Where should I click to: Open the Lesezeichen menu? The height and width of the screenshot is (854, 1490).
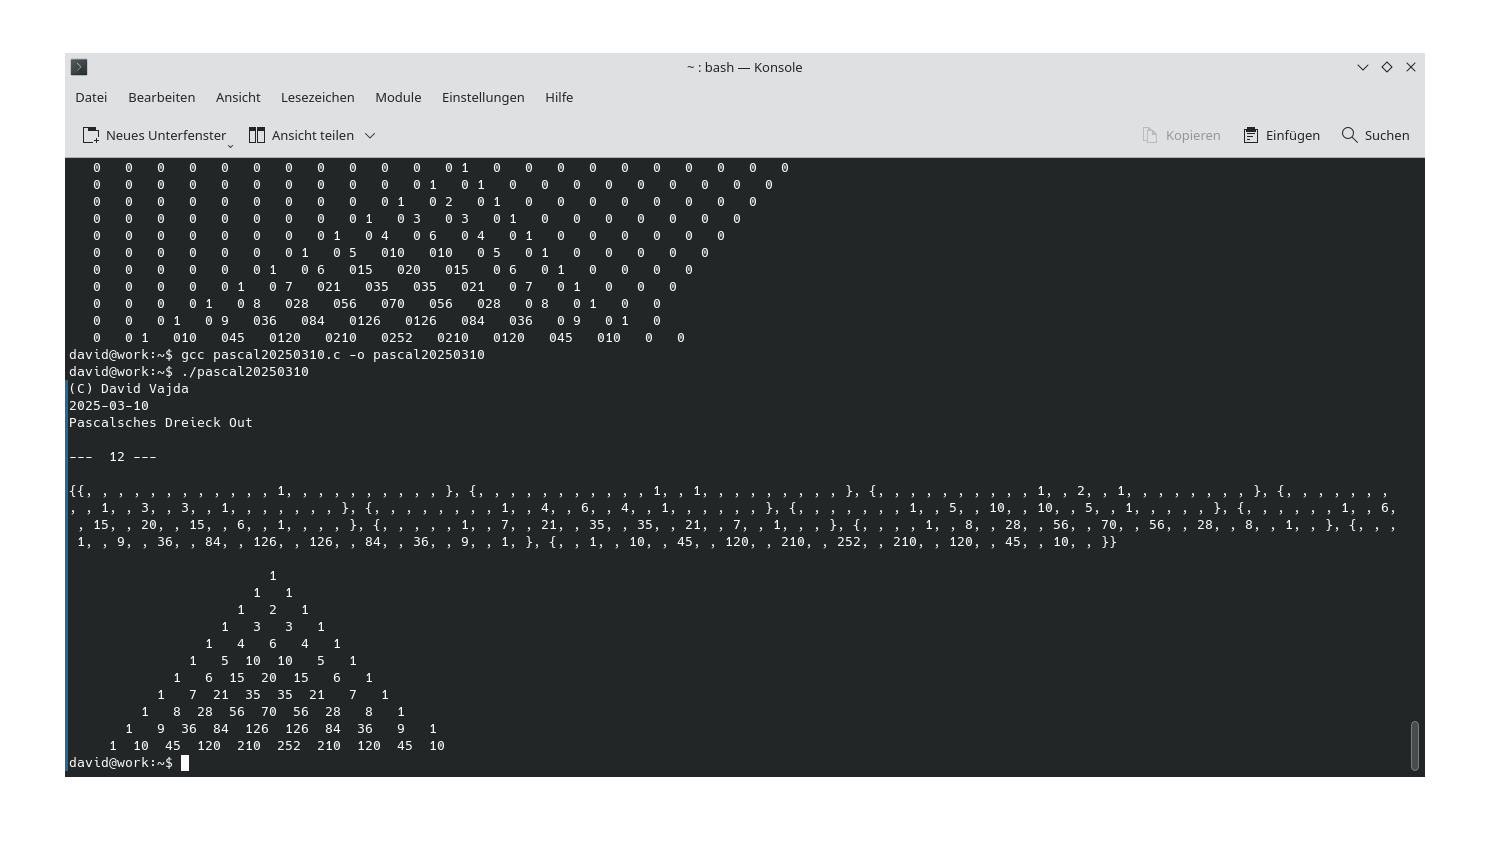(317, 97)
